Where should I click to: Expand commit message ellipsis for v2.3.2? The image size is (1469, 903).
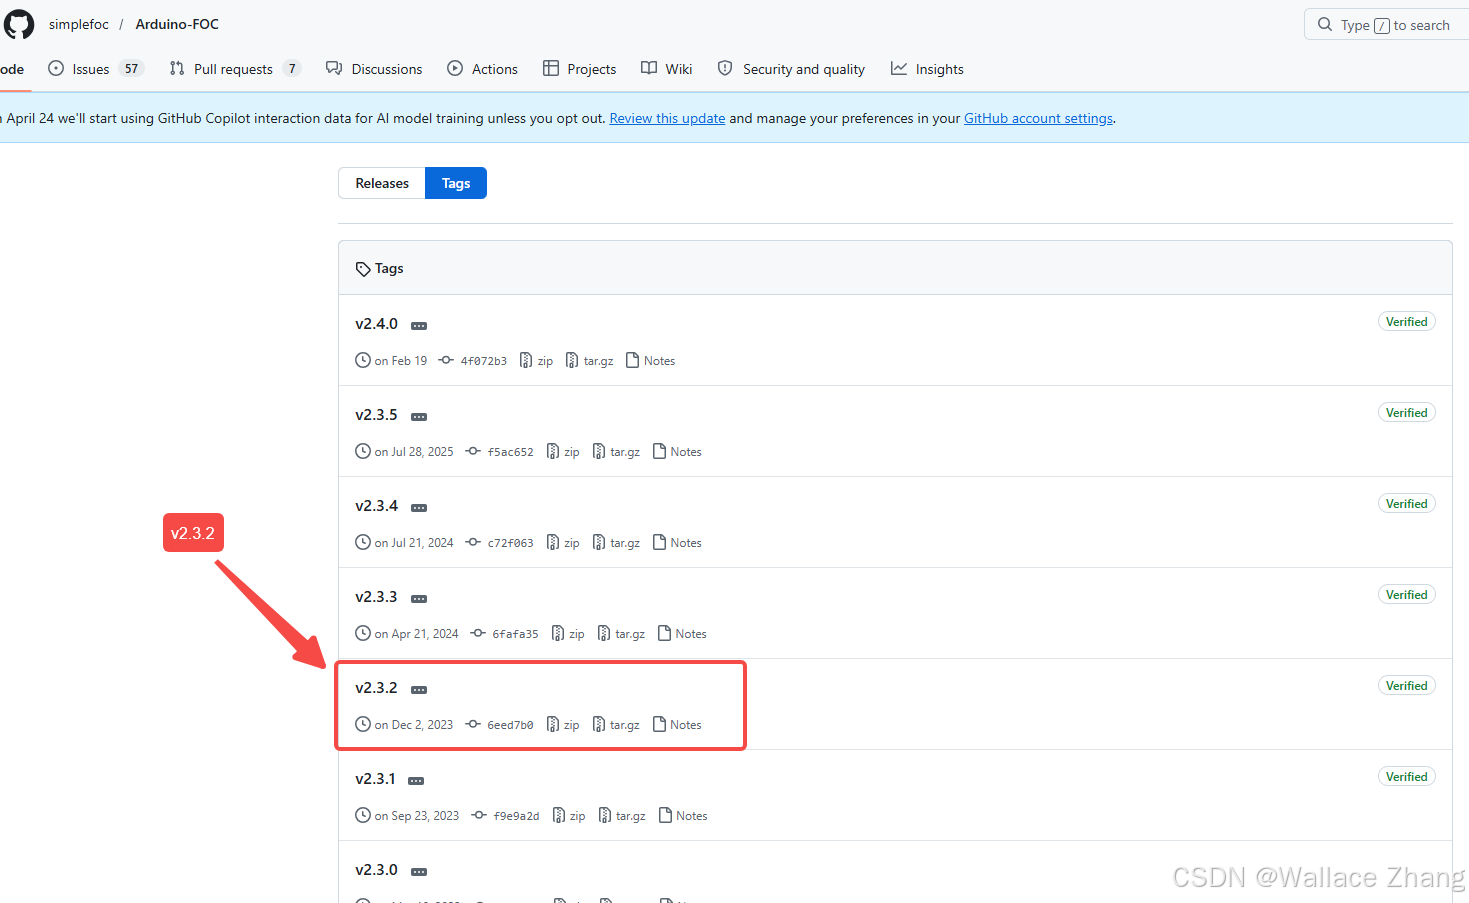pyautogui.click(x=419, y=690)
